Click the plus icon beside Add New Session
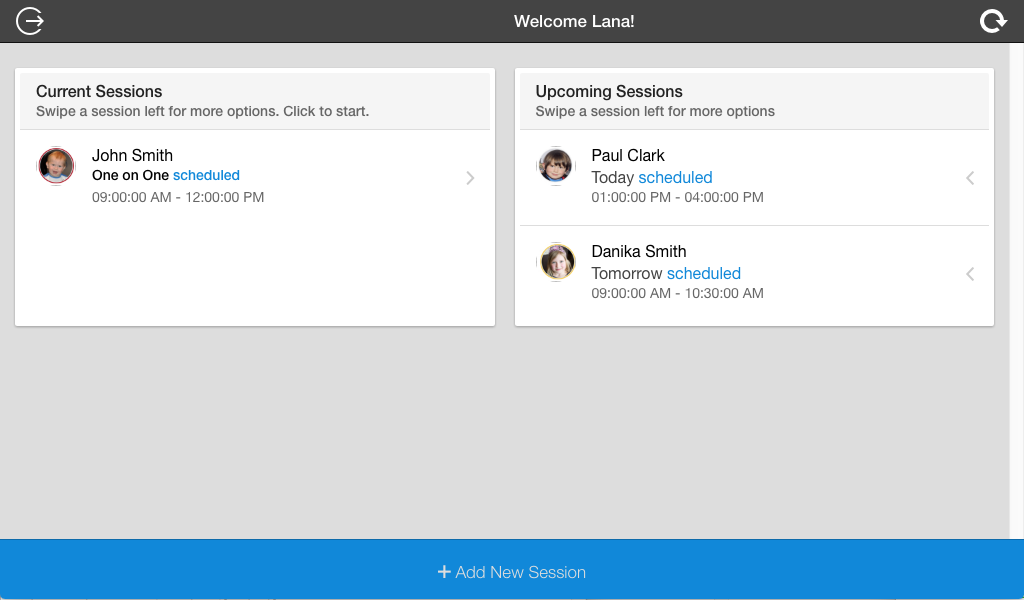This screenshot has height=600, width=1024. [x=444, y=572]
